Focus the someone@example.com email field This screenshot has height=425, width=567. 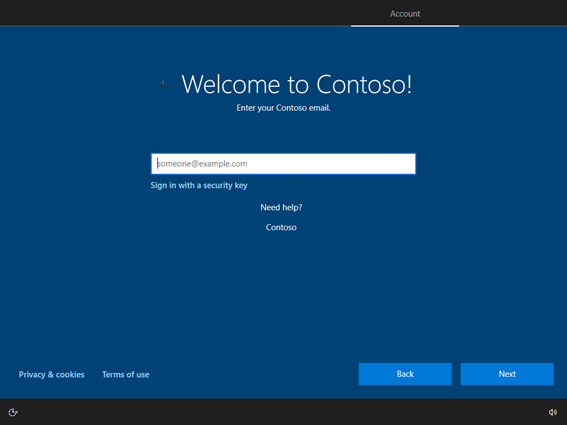click(283, 164)
